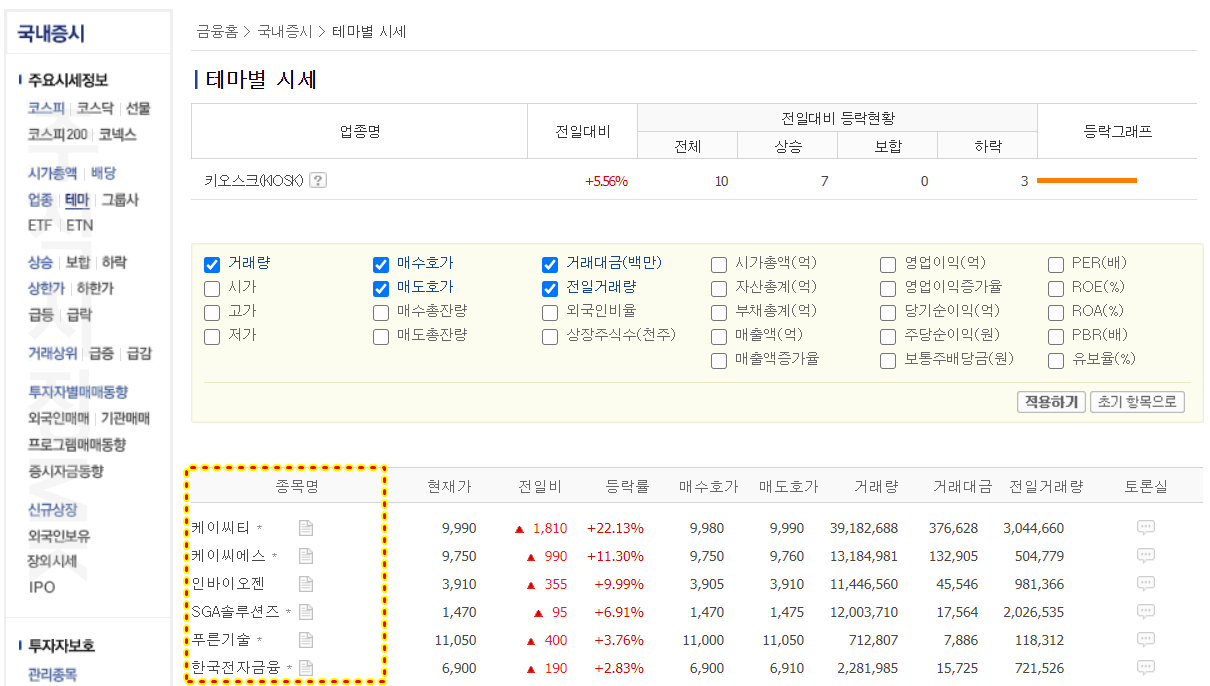Open the document icon in the 인바이오젠 row
The image size is (1210, 686).
(x=306, y=584)
